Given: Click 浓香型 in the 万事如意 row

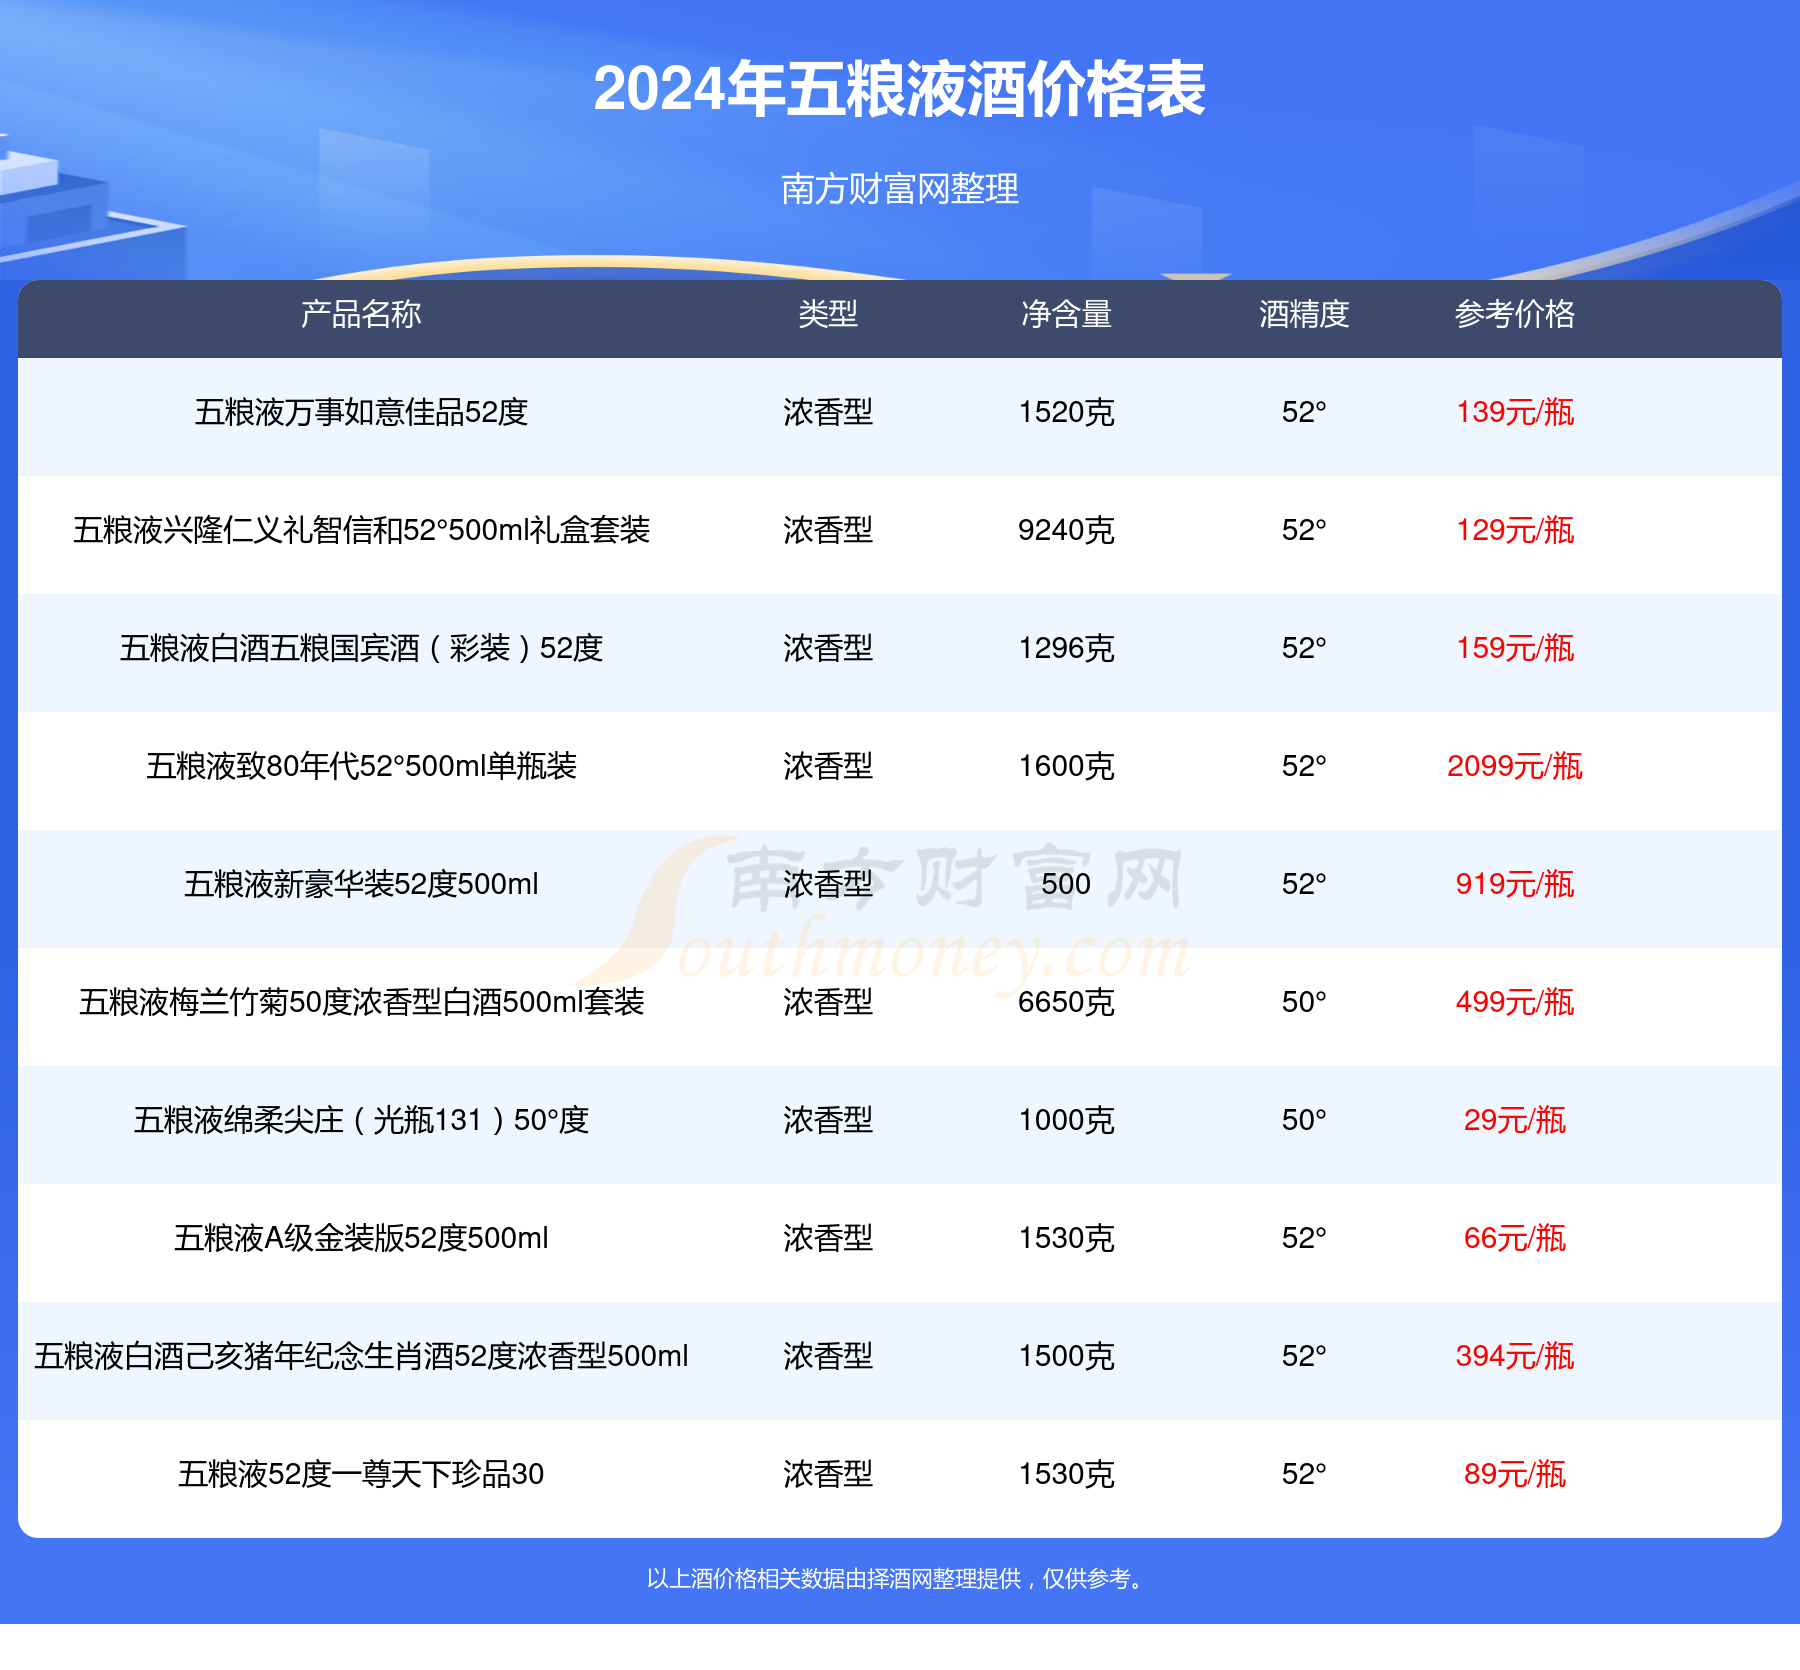Looking at the screenshot, I should [x=828, y=412].
